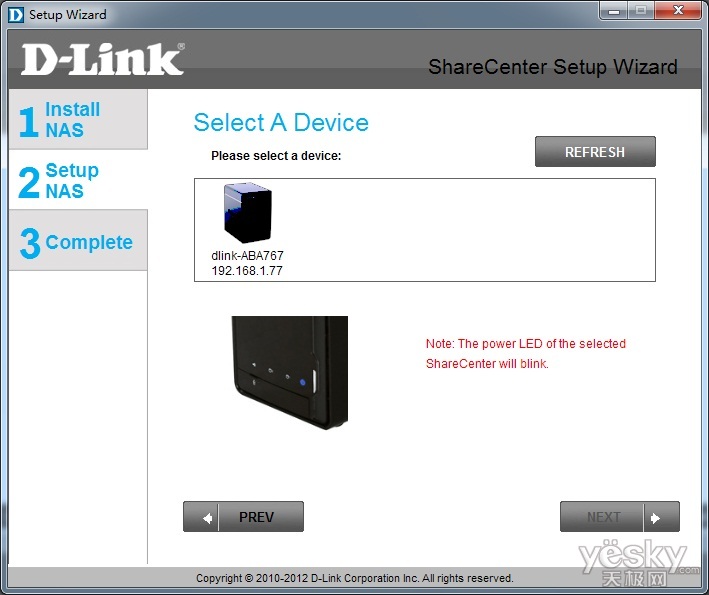Close the Setup Wizard window
Image resolution: width=709 pixels, height=595 pixels.
tap(678, 10)
